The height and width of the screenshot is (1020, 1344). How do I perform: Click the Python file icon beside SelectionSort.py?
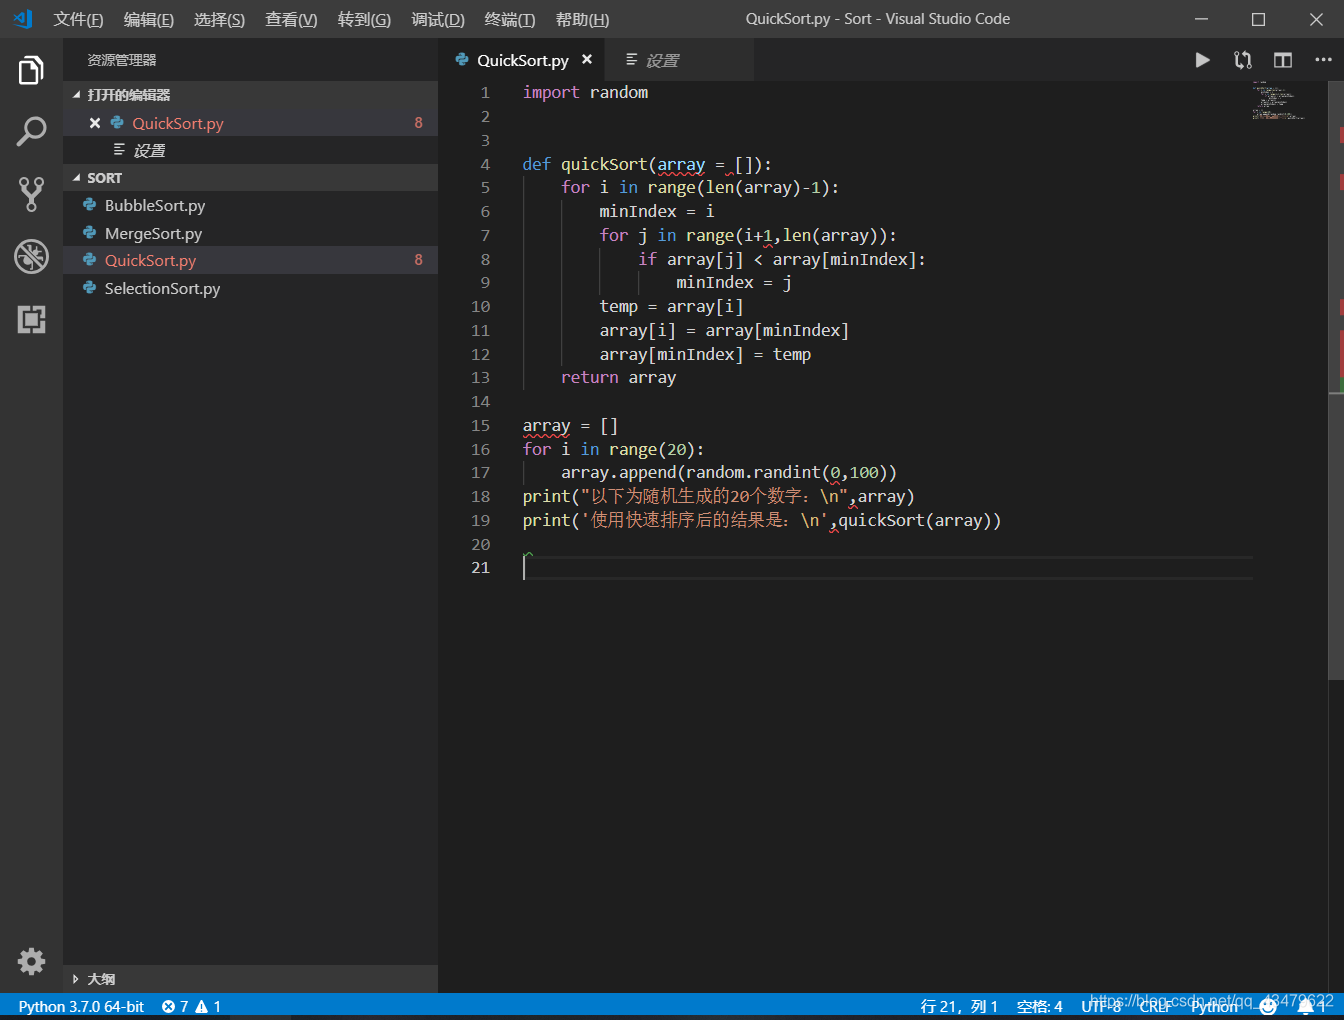tap(90, 288)
